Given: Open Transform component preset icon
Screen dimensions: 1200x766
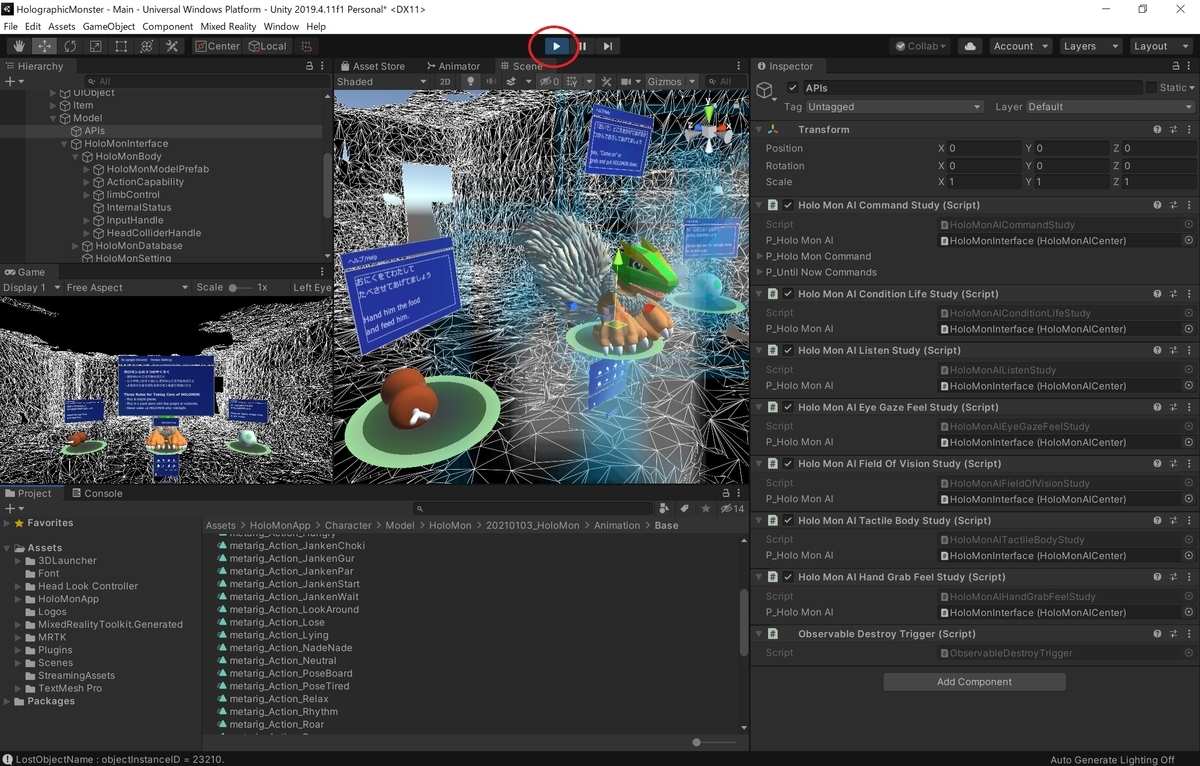Looking at the screenshot, I should coord(1173,129).
